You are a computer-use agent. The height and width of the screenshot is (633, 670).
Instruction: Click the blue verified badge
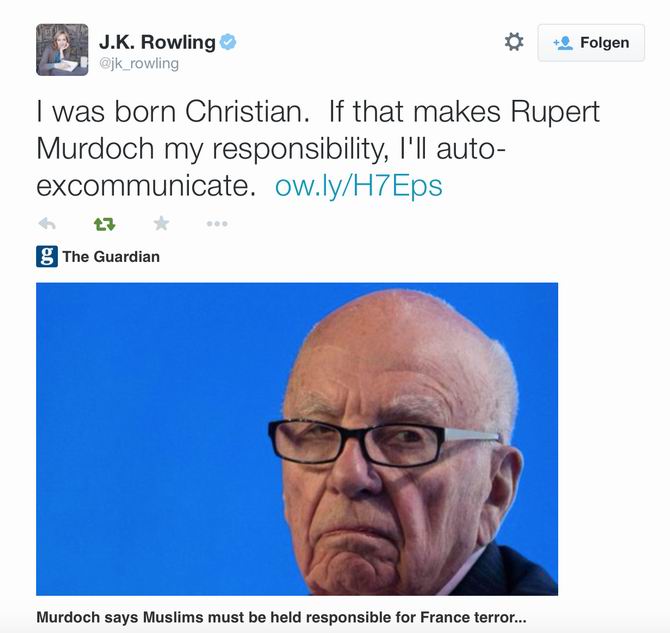(228, 42)
